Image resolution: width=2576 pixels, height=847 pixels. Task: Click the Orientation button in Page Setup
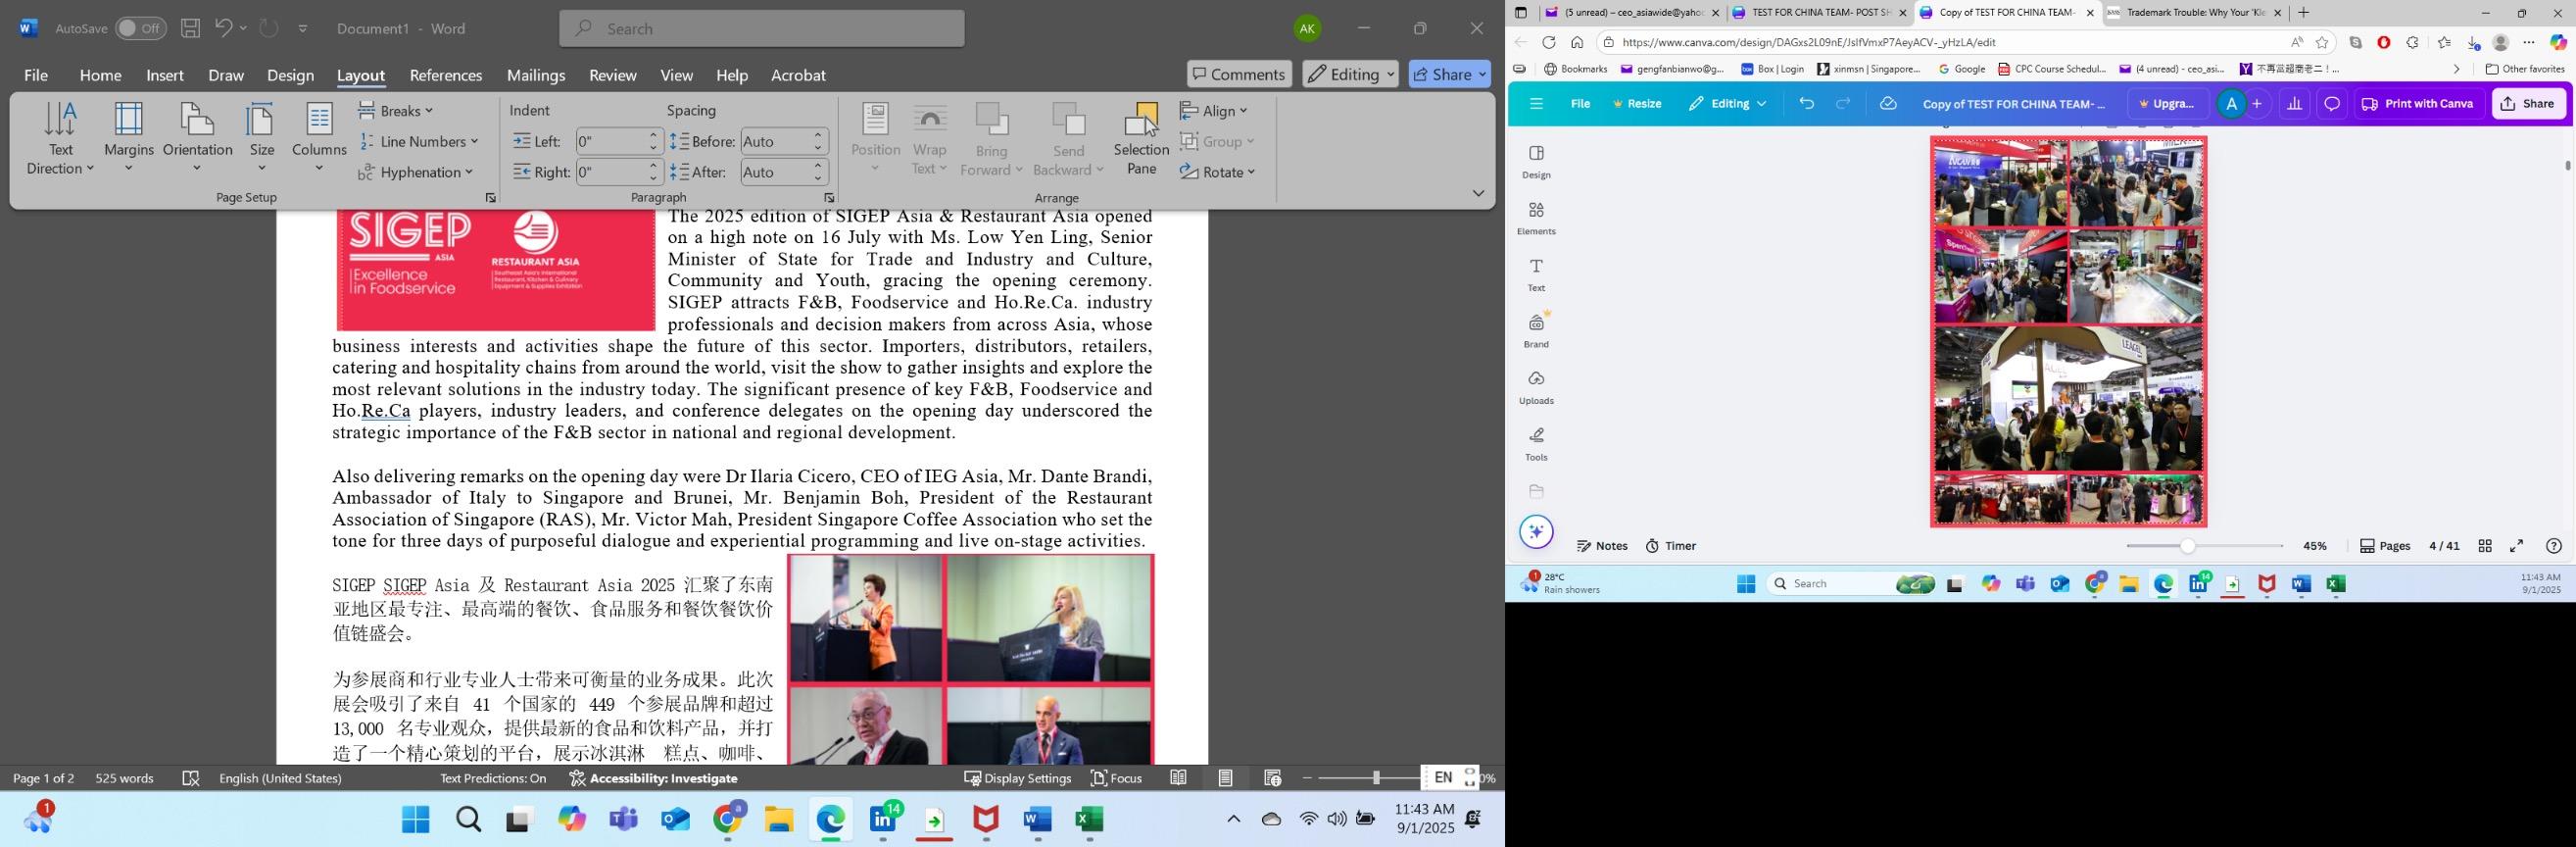click(x=197, y=139)
